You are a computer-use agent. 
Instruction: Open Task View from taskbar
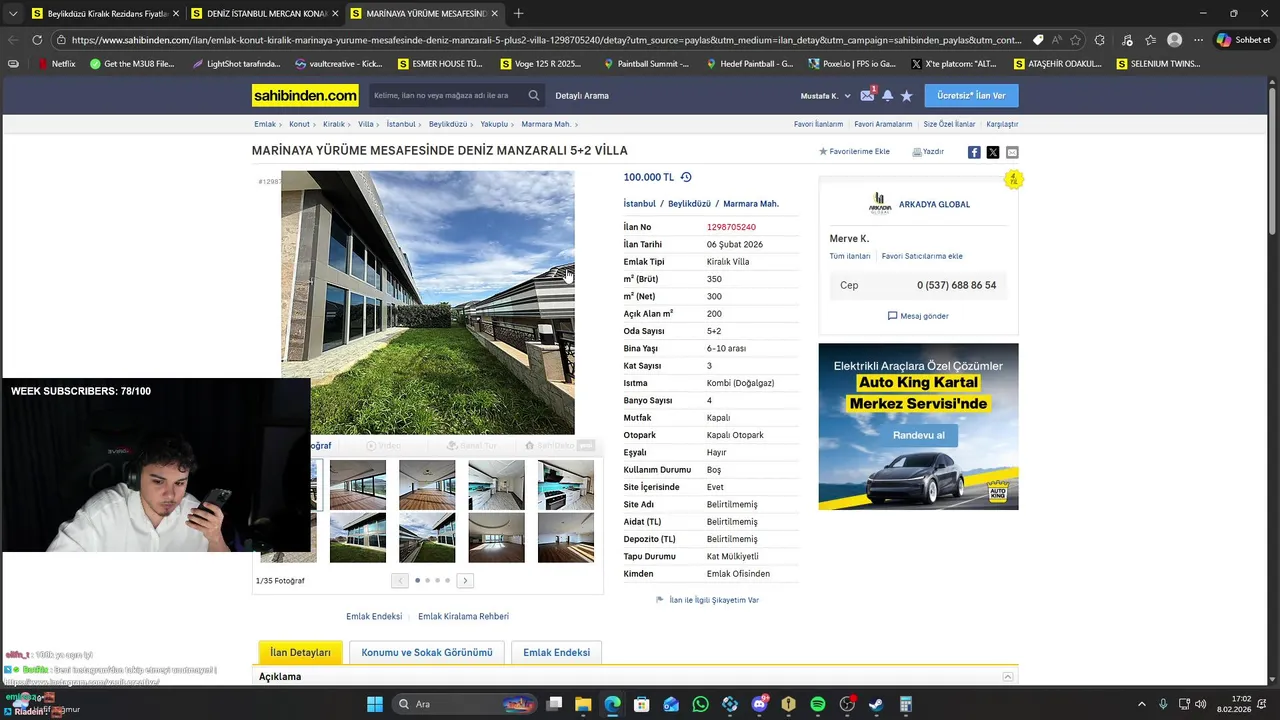554,704
